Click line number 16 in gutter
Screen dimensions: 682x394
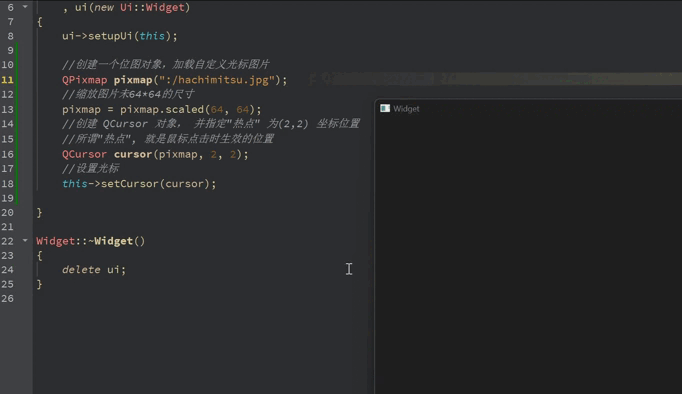7,154
